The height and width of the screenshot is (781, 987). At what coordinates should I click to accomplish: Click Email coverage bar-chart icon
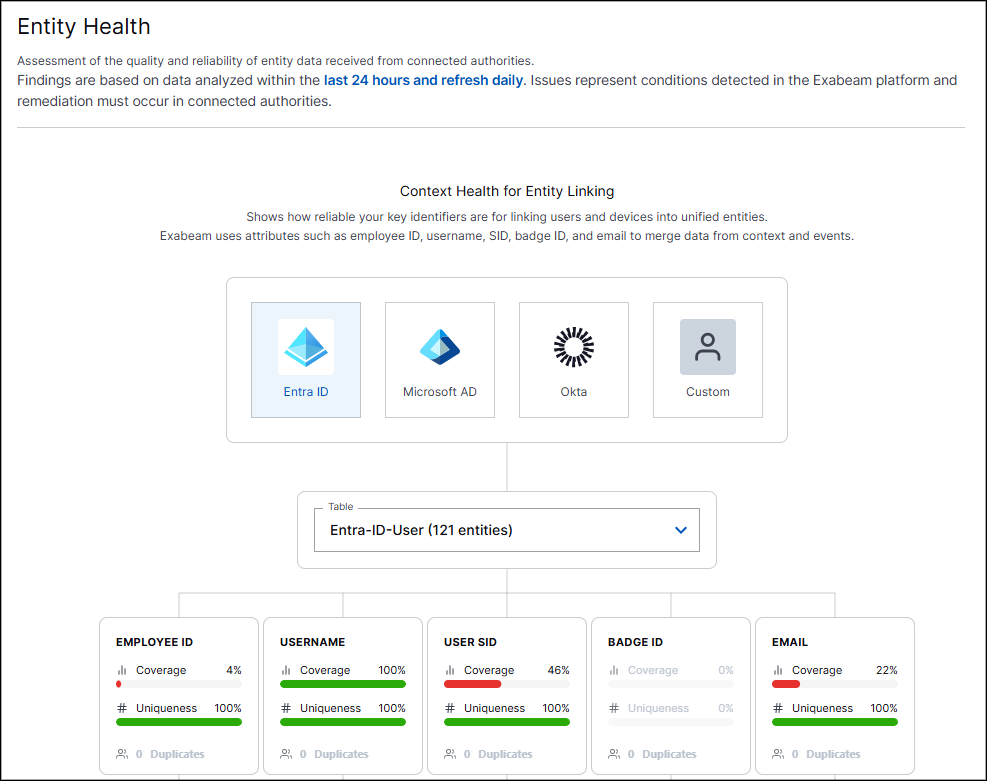778,670
